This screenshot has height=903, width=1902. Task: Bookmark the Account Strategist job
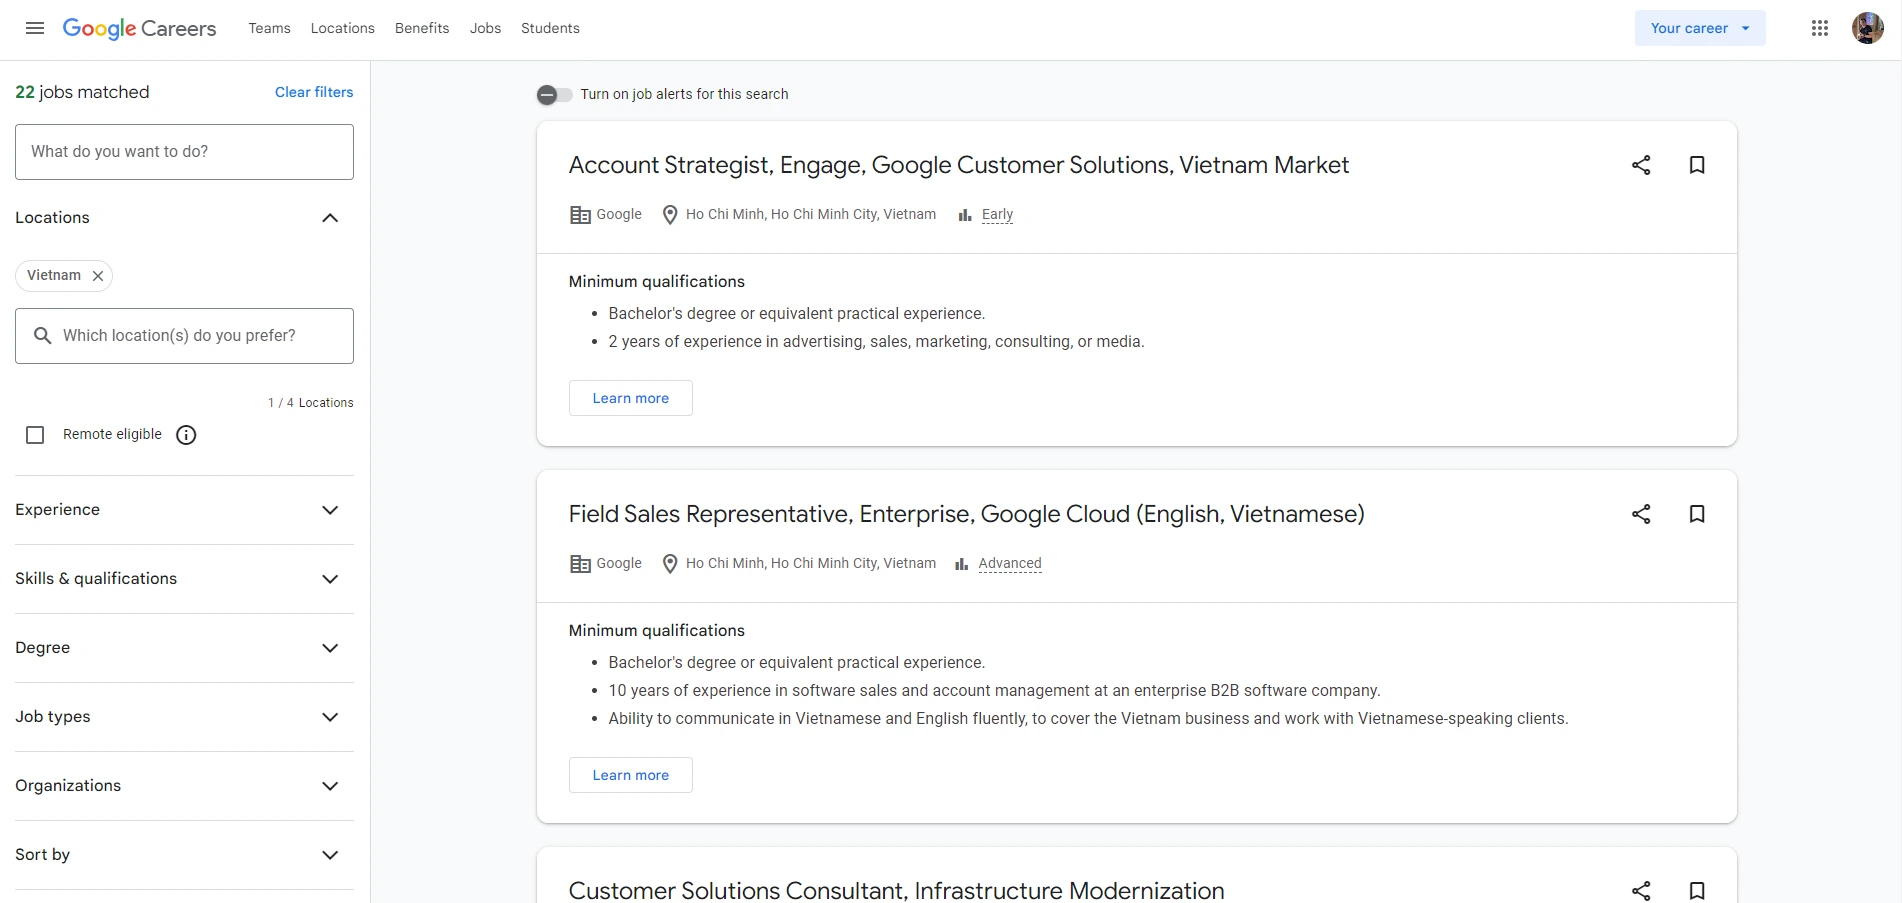pyautogui.click(x=1697, y=165)
